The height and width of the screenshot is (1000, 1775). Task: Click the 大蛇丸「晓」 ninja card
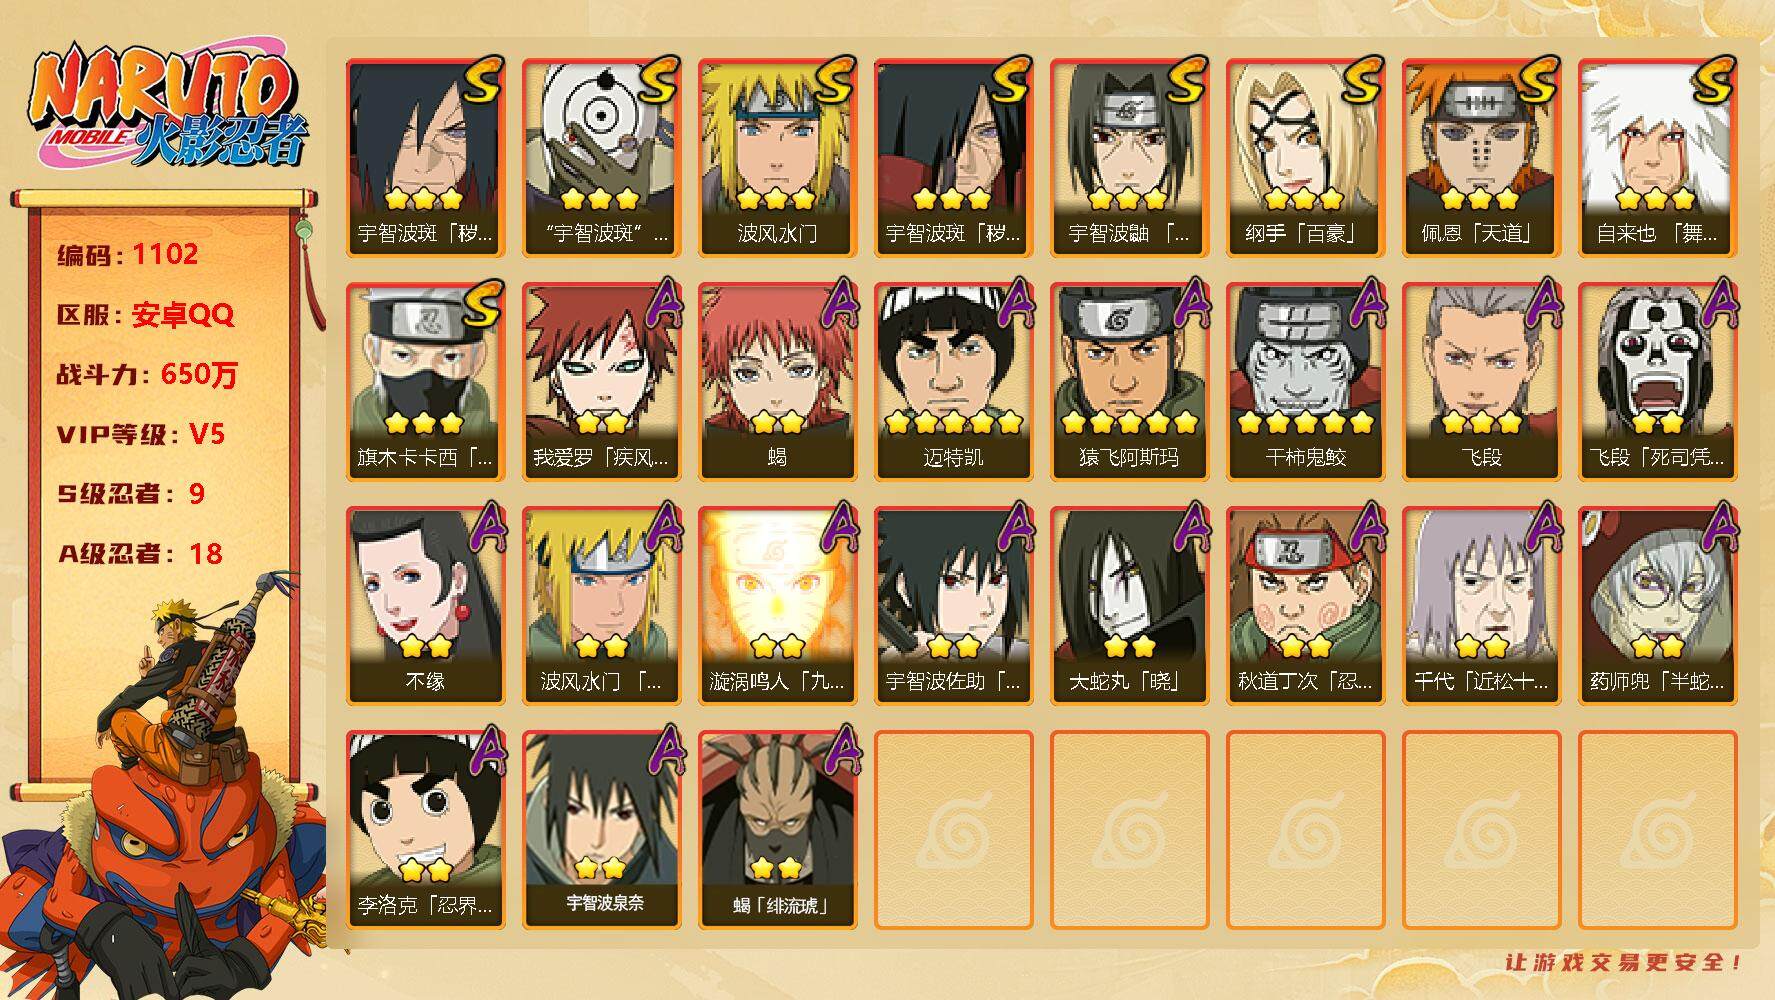click(1129, 606)
